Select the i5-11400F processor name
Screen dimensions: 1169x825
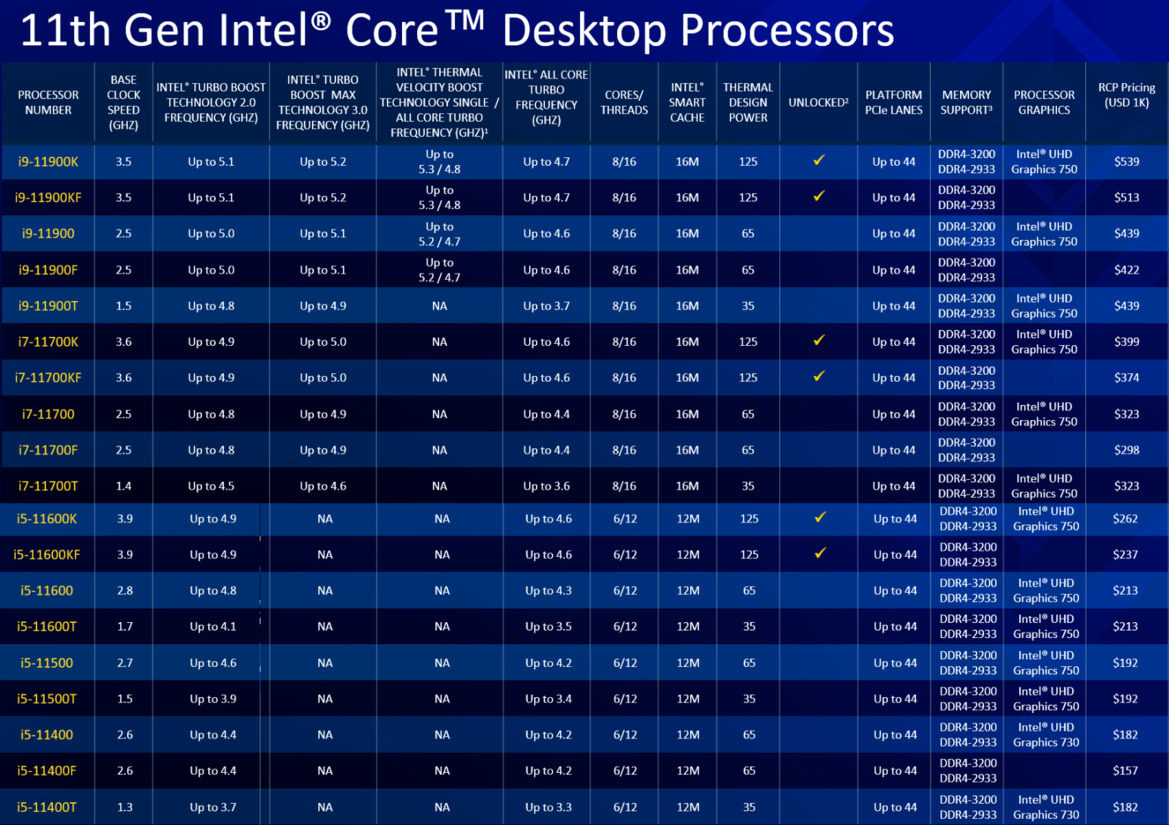tap(46, 771)
